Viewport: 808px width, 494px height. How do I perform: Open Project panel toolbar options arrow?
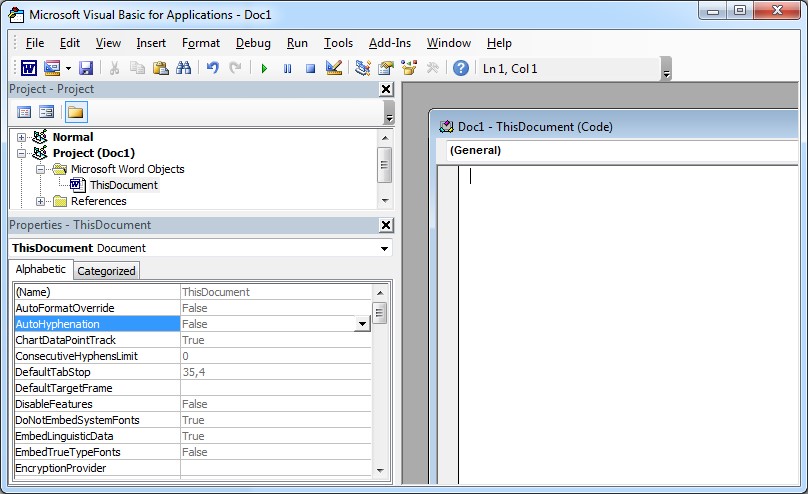point(389,113)
